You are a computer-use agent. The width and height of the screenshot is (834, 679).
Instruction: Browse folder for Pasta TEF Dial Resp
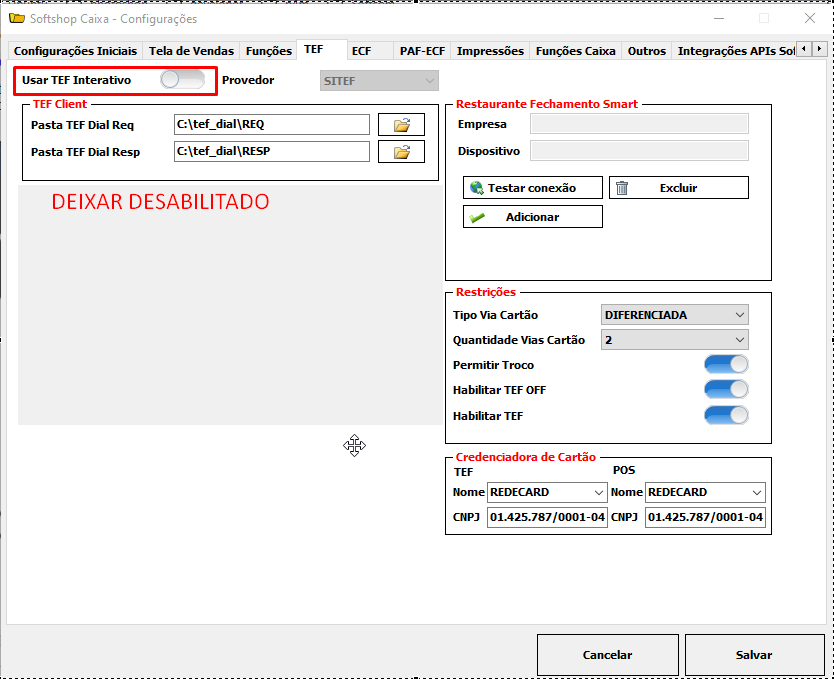[x=401, y=152]
